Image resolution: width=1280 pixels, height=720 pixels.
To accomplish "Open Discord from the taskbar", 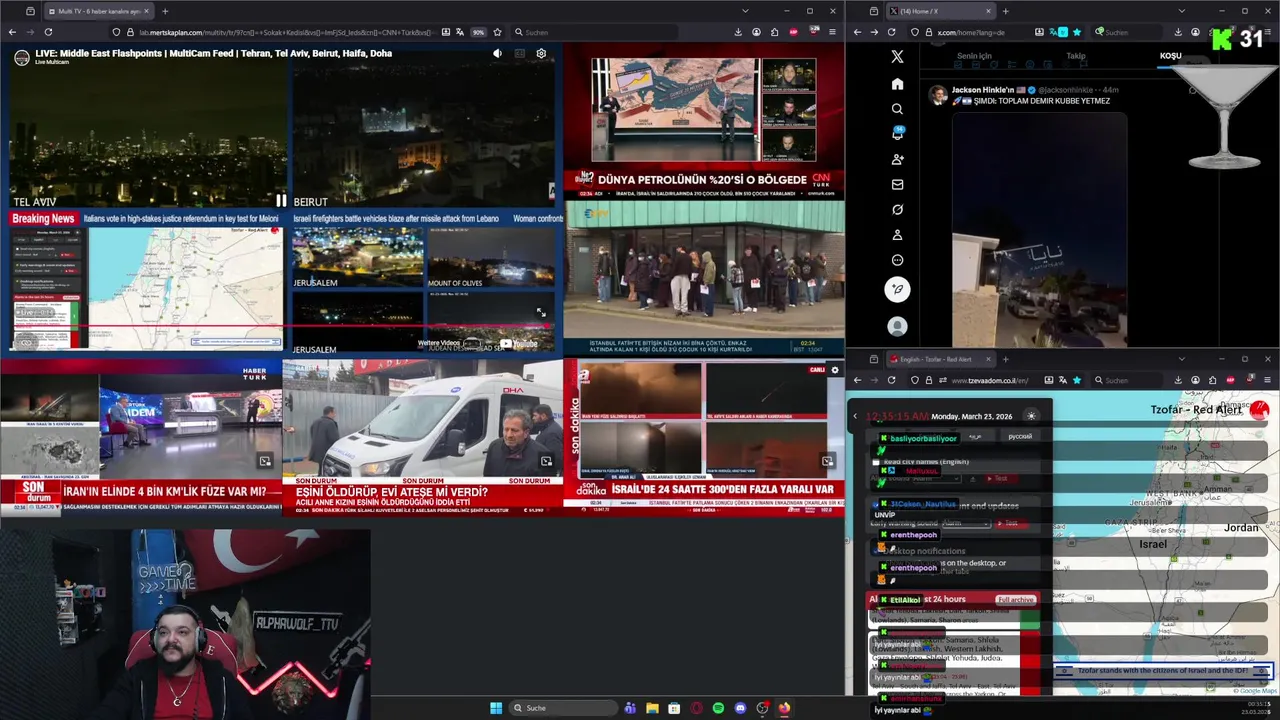I will coord(740,708).
